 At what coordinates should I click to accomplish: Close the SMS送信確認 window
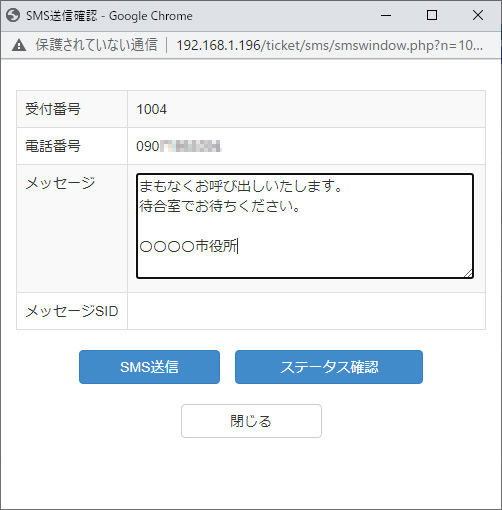click(x=478, y=15)
